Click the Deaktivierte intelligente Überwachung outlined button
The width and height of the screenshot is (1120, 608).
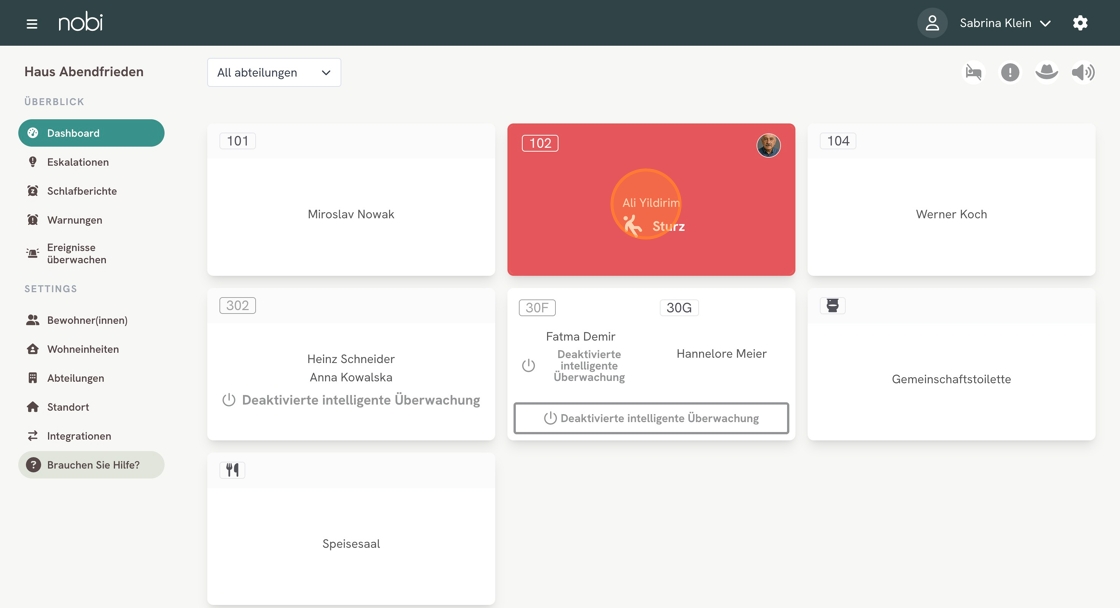[x=651, y=418]
